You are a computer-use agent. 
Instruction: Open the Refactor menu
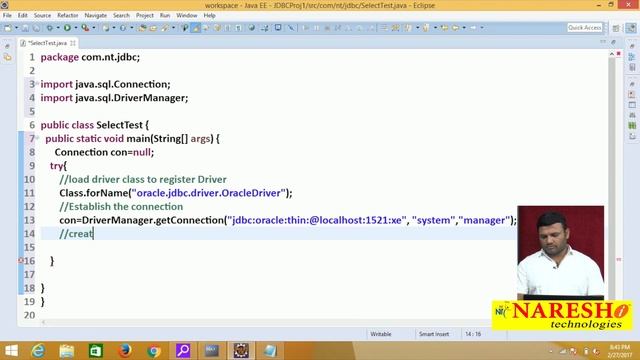click(x=68, y=16)
